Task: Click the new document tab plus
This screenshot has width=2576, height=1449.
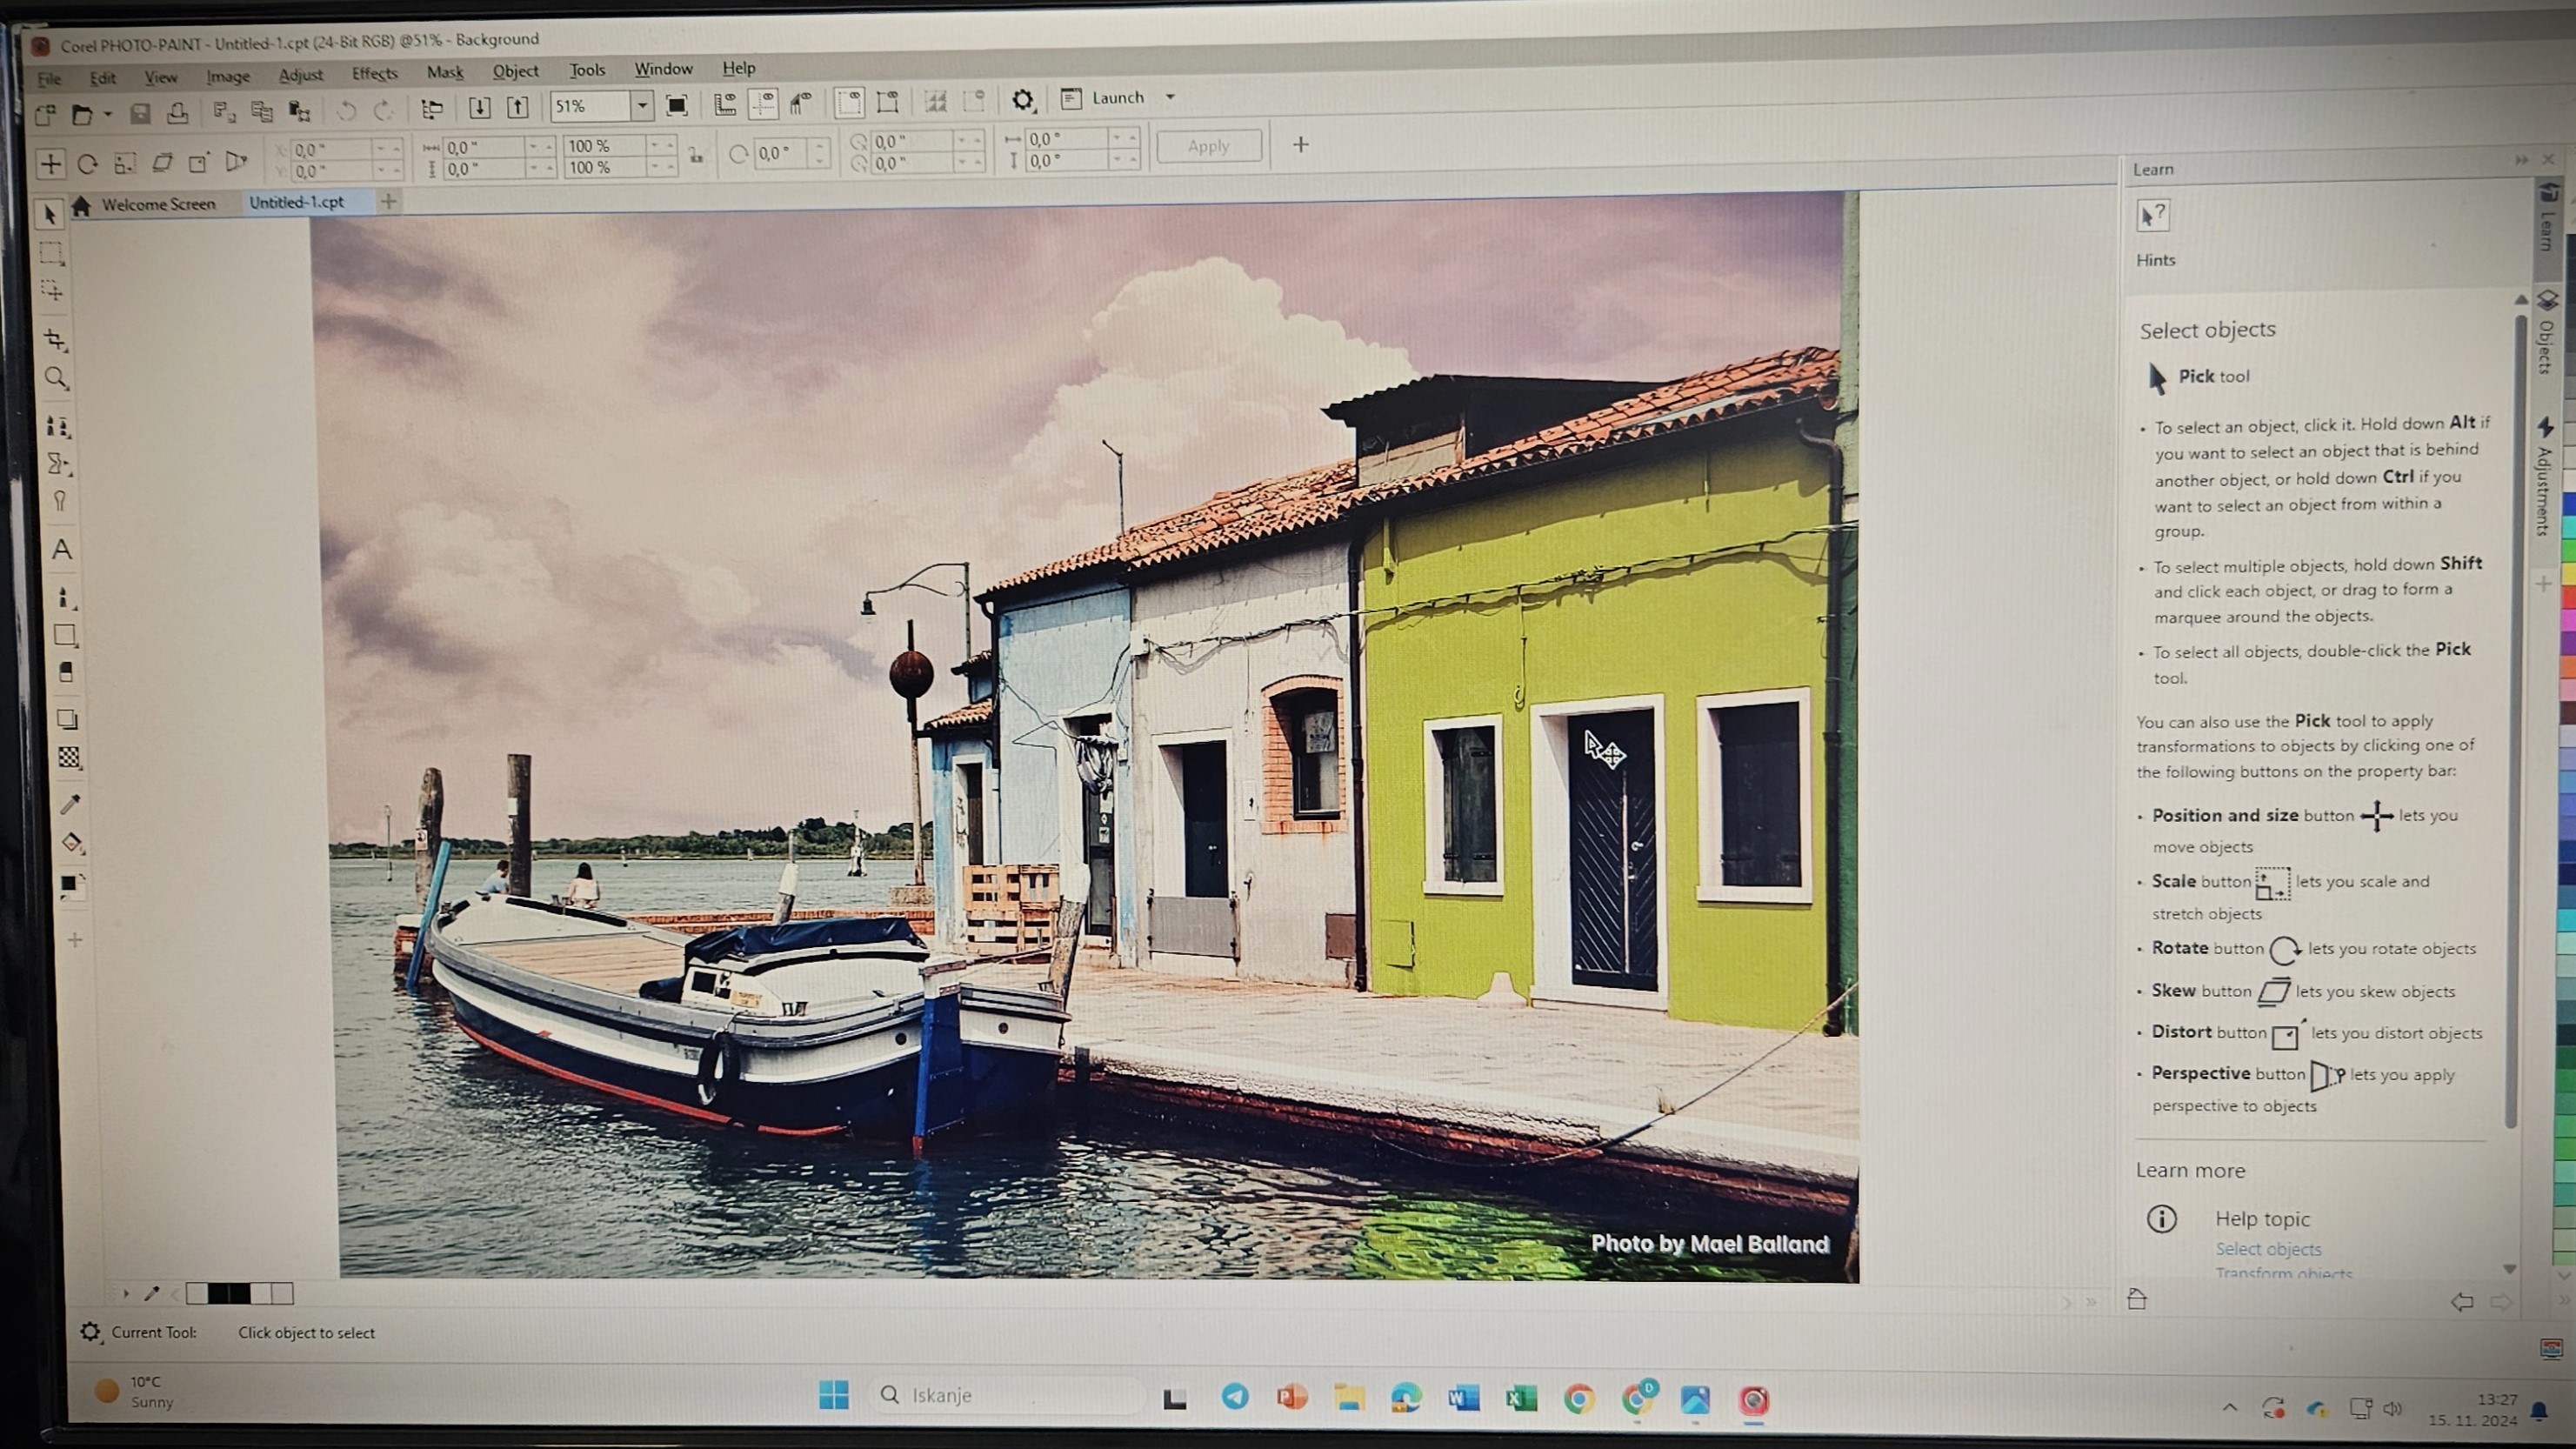Action: pos(389,201)
